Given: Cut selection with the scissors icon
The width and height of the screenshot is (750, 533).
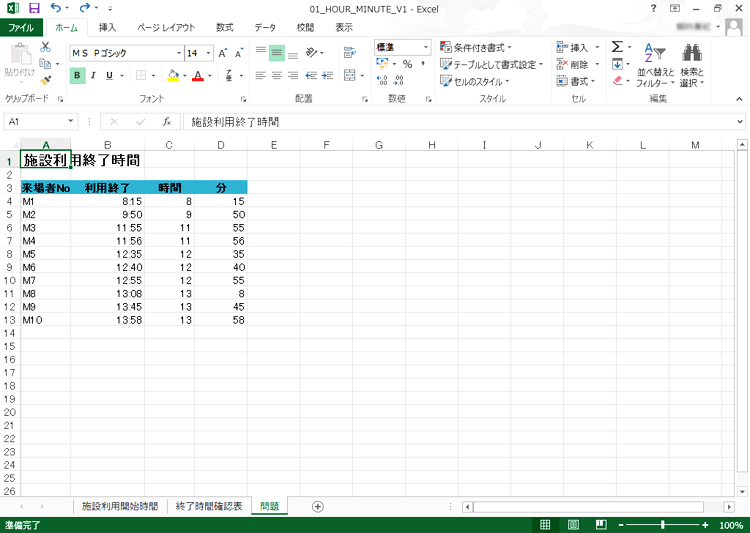Looking at the screenshot, I should pos(45,47).
